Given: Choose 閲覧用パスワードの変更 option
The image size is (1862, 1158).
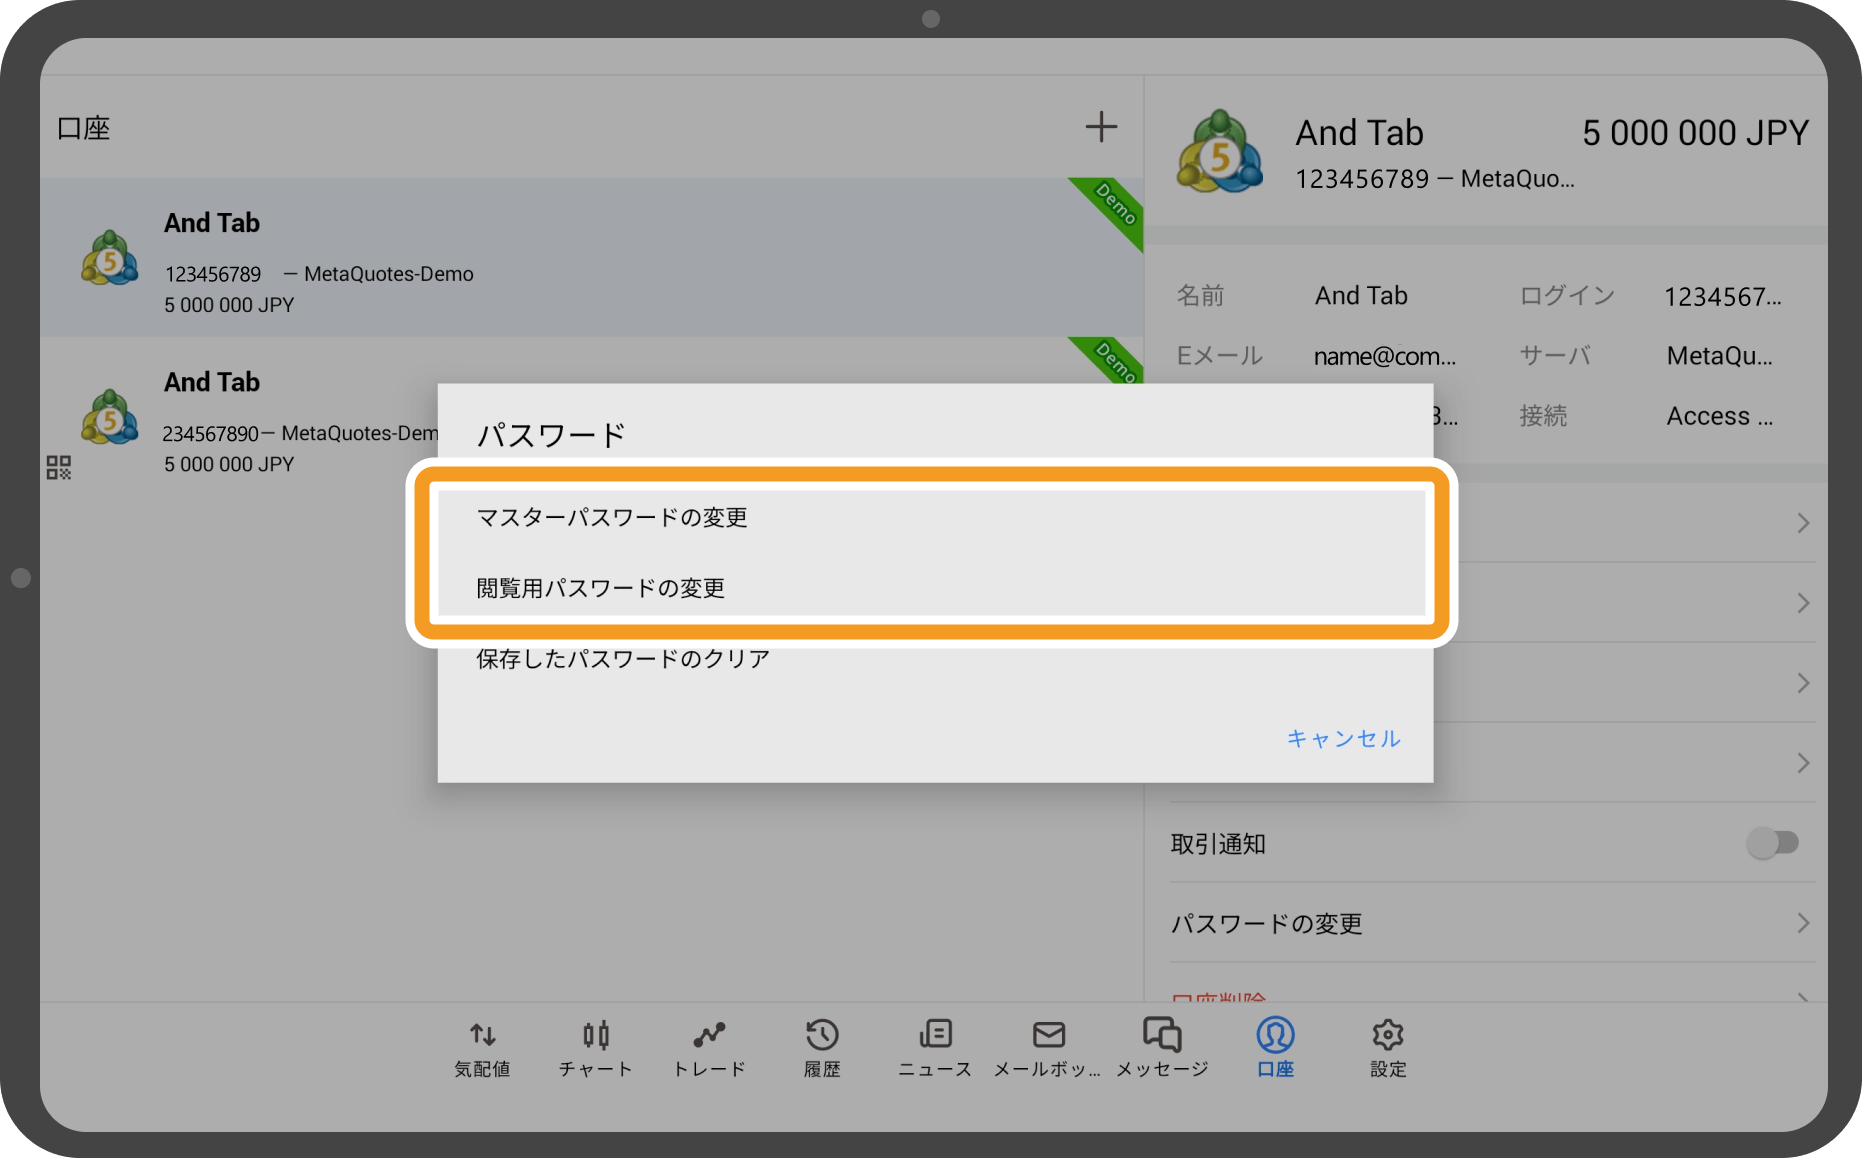Looking at the screenshot, I should click(601, 588).
